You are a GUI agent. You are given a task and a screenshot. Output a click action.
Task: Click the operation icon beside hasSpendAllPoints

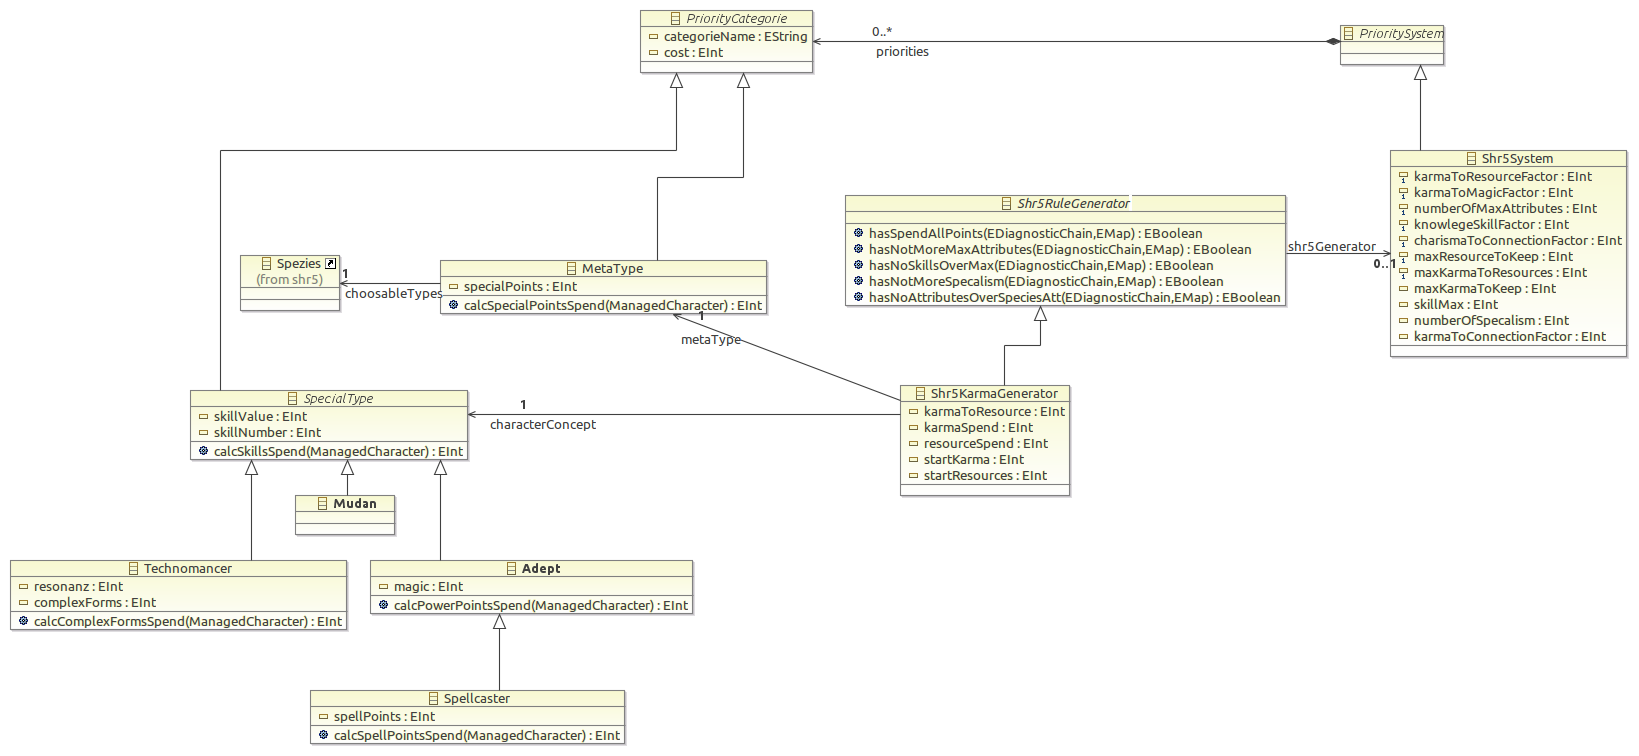point(859,233)
